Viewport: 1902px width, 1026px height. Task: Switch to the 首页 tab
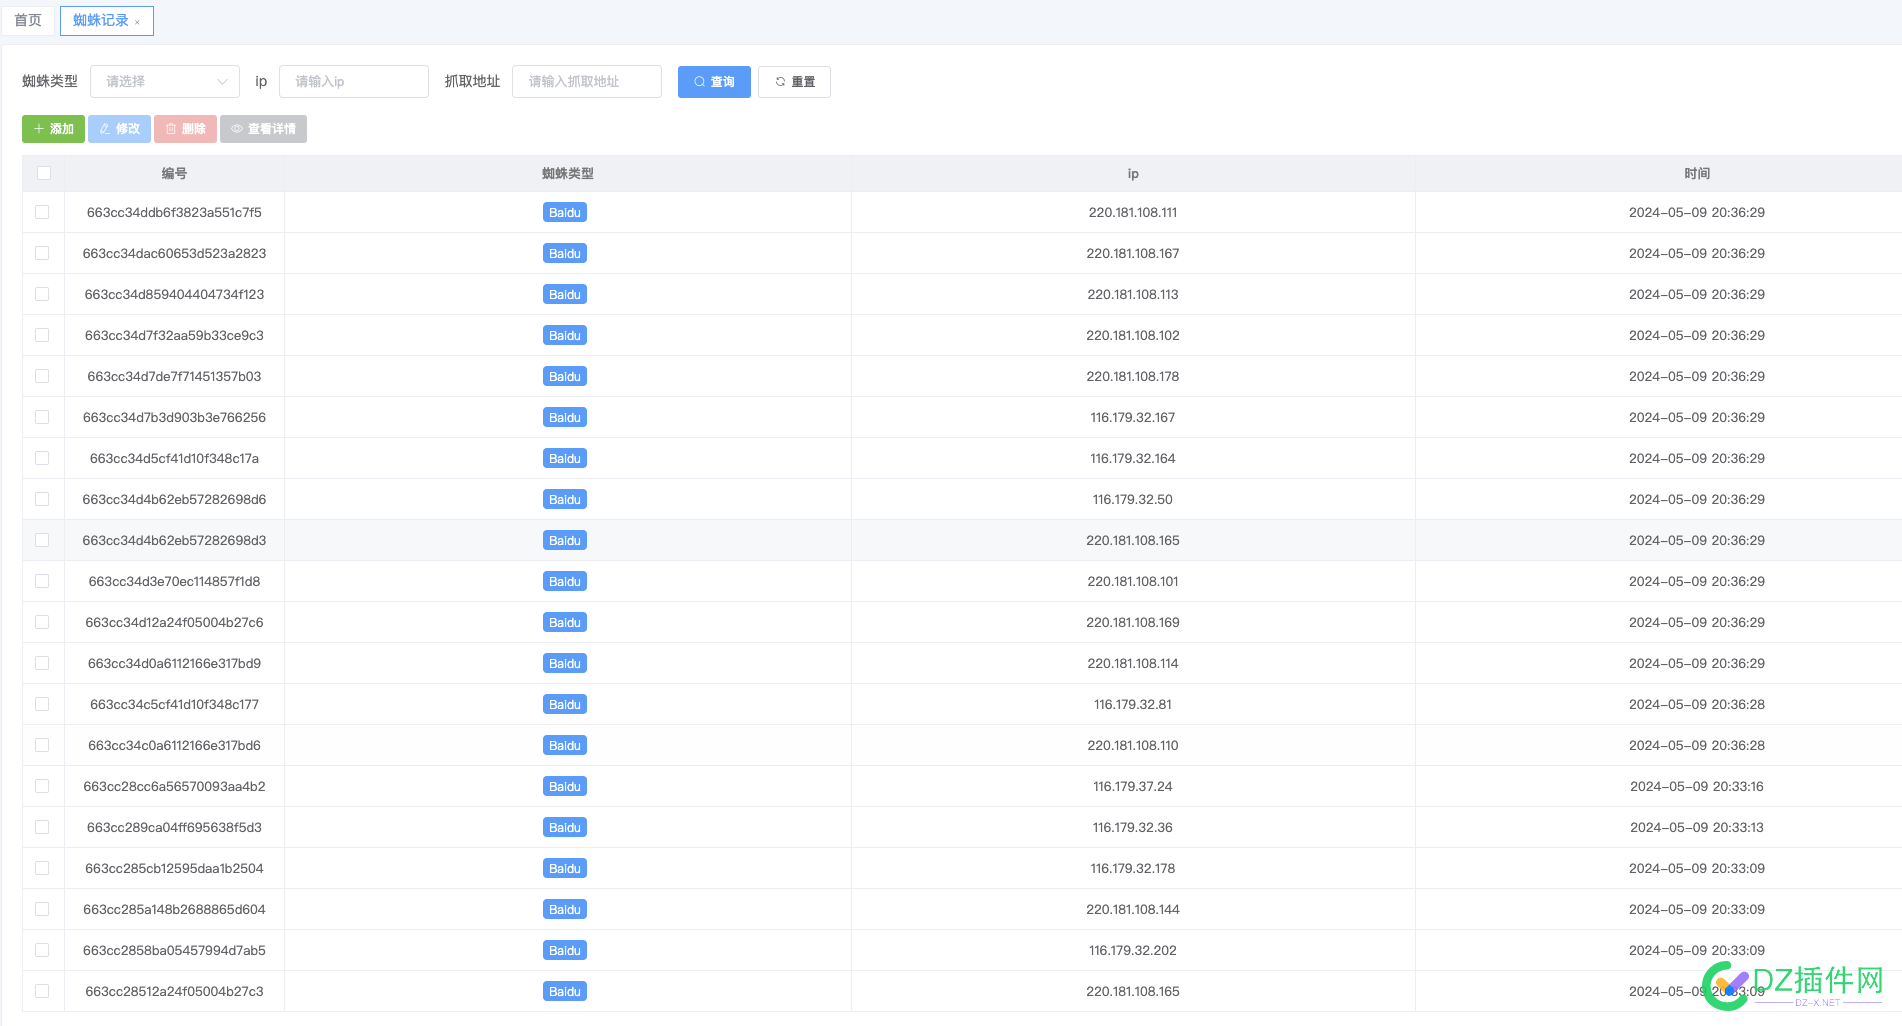(28, 20)
